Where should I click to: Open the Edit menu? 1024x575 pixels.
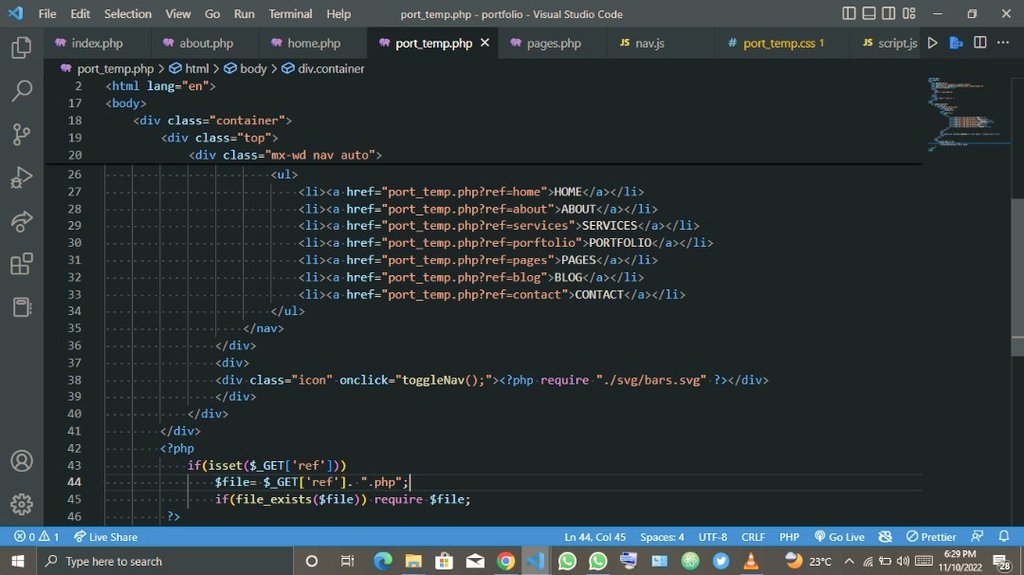coord(80,14)
